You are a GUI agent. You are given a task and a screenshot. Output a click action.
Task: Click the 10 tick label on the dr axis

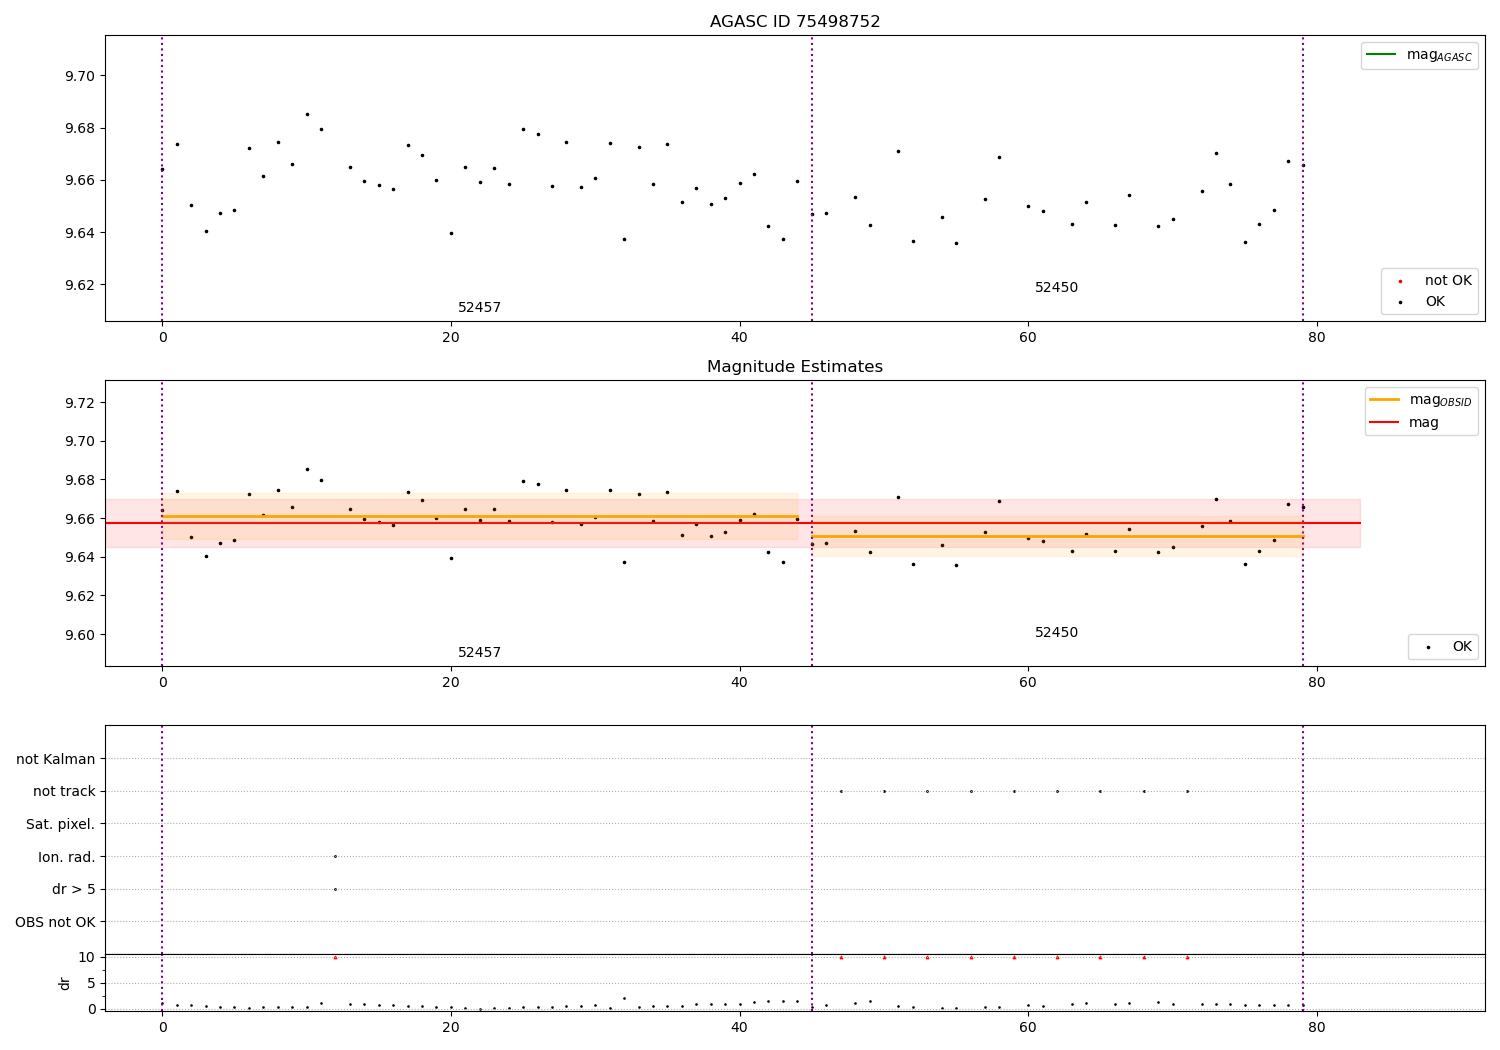[x=87, y=957]
